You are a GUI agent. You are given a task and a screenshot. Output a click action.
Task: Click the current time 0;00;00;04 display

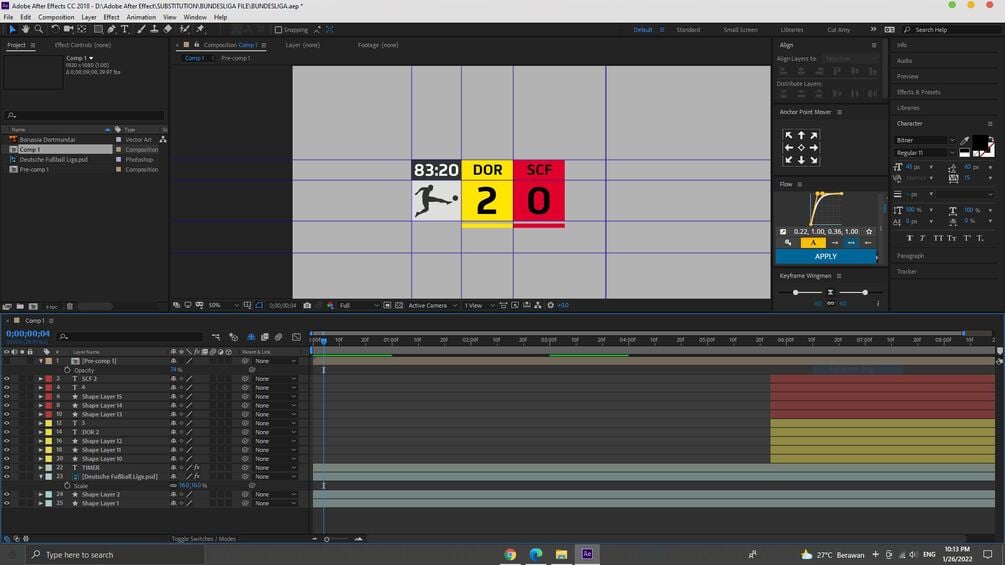(x=28, y=334)
